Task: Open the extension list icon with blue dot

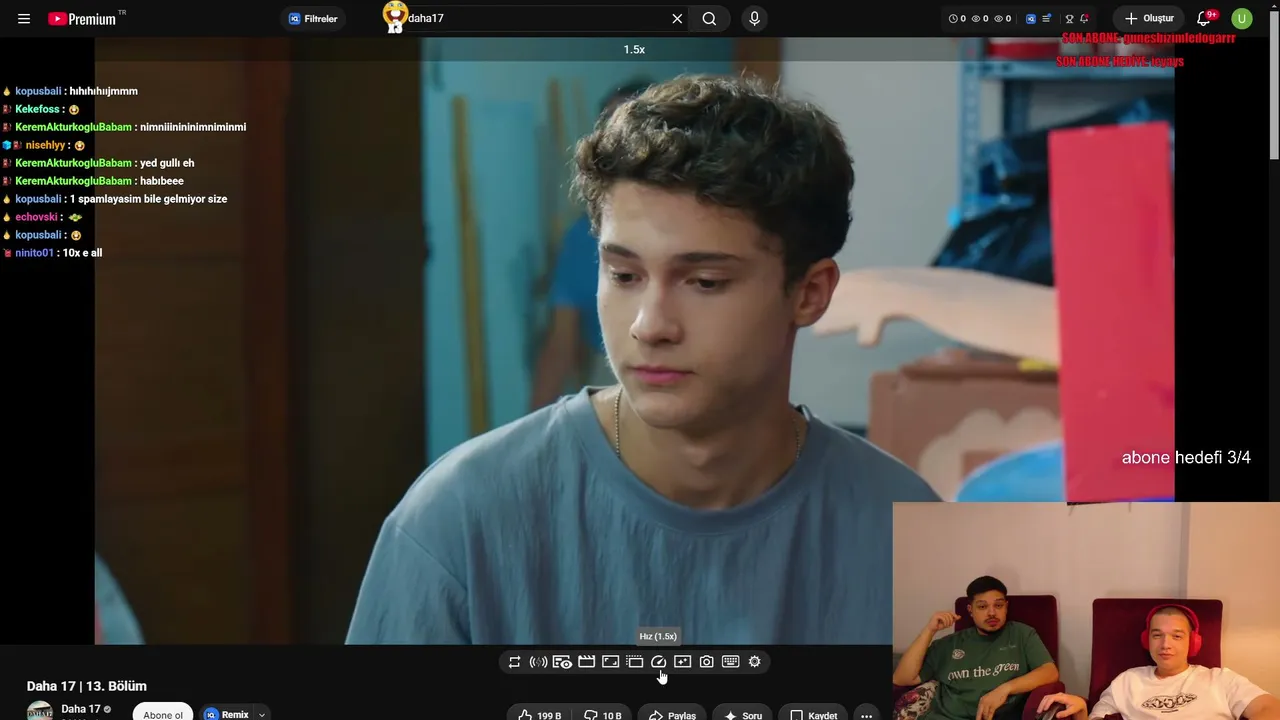Action: 1046,19
